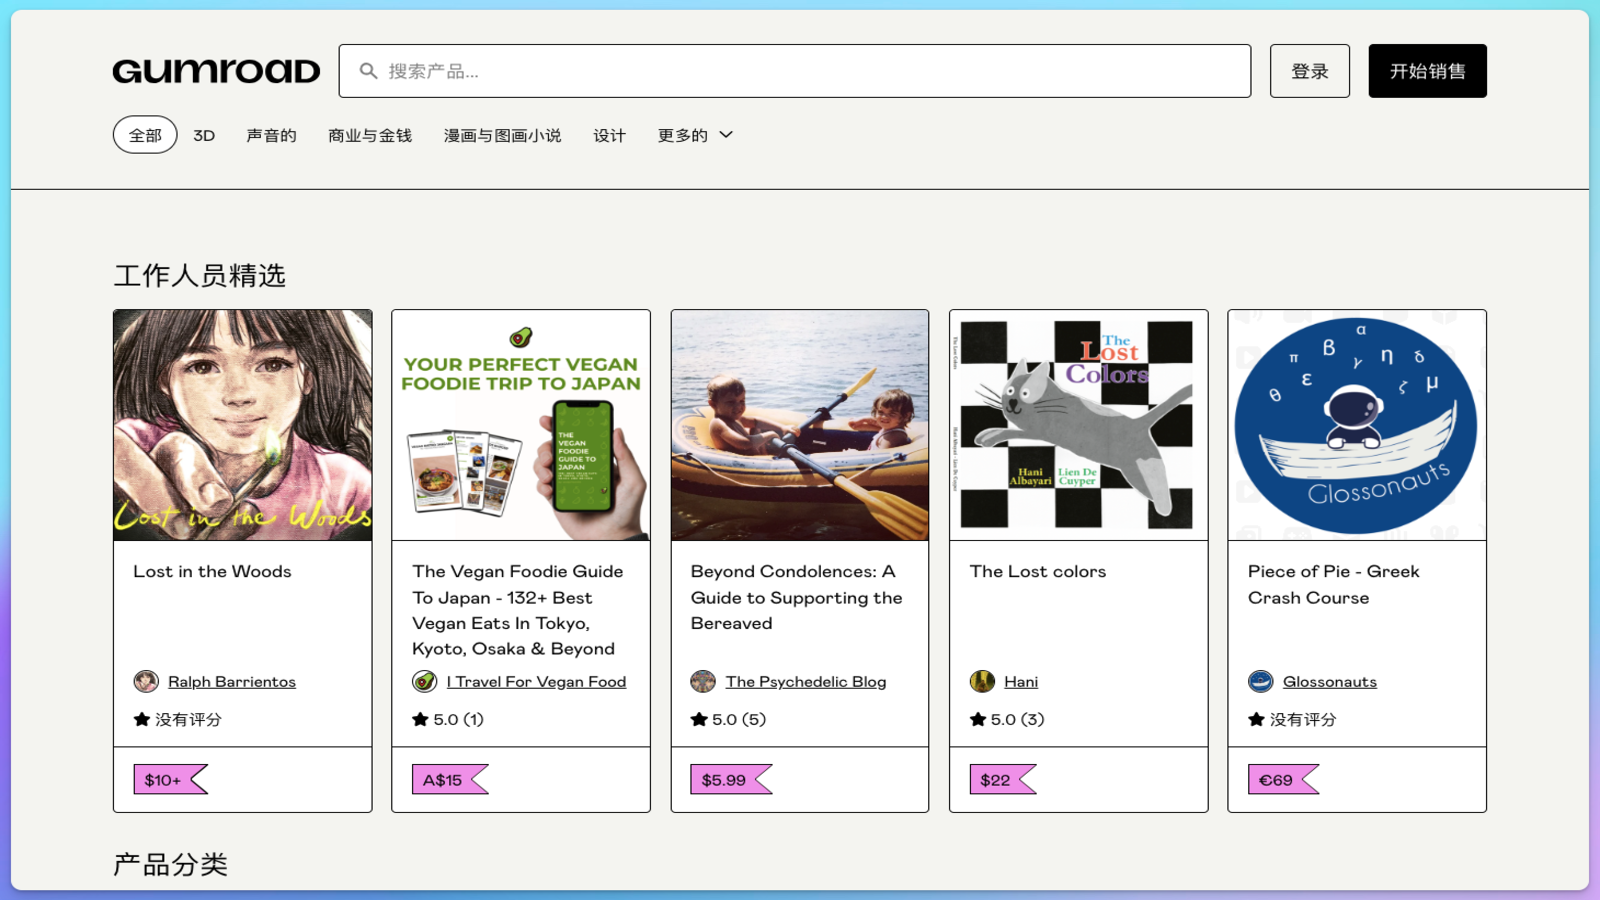Open Lost in the Woods cover image
Screen dimensions: 1600x900
coord(243,425)
